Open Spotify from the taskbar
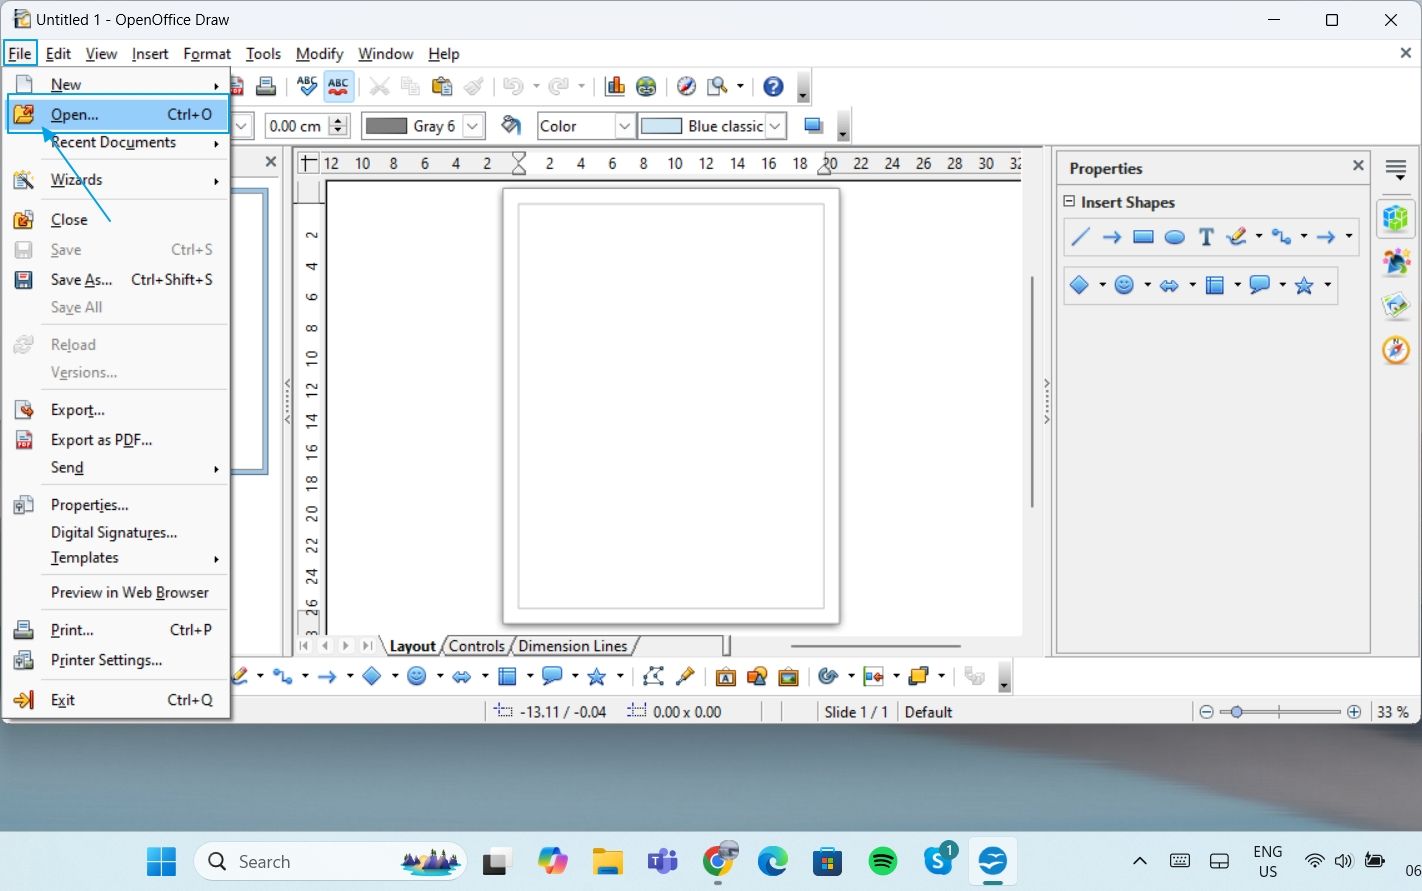Image resolution: width=1422 pixels, height=891 pixels. coord(883,861)
